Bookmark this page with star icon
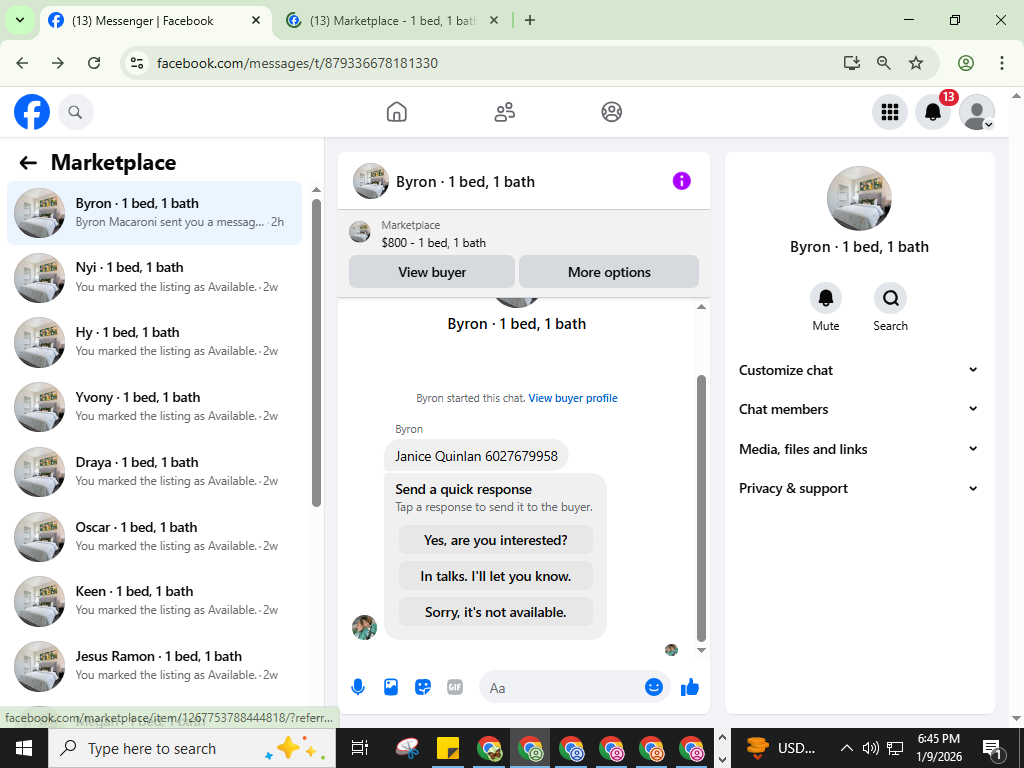Screen dimensions: 1024x768 [x=916, y=63]
